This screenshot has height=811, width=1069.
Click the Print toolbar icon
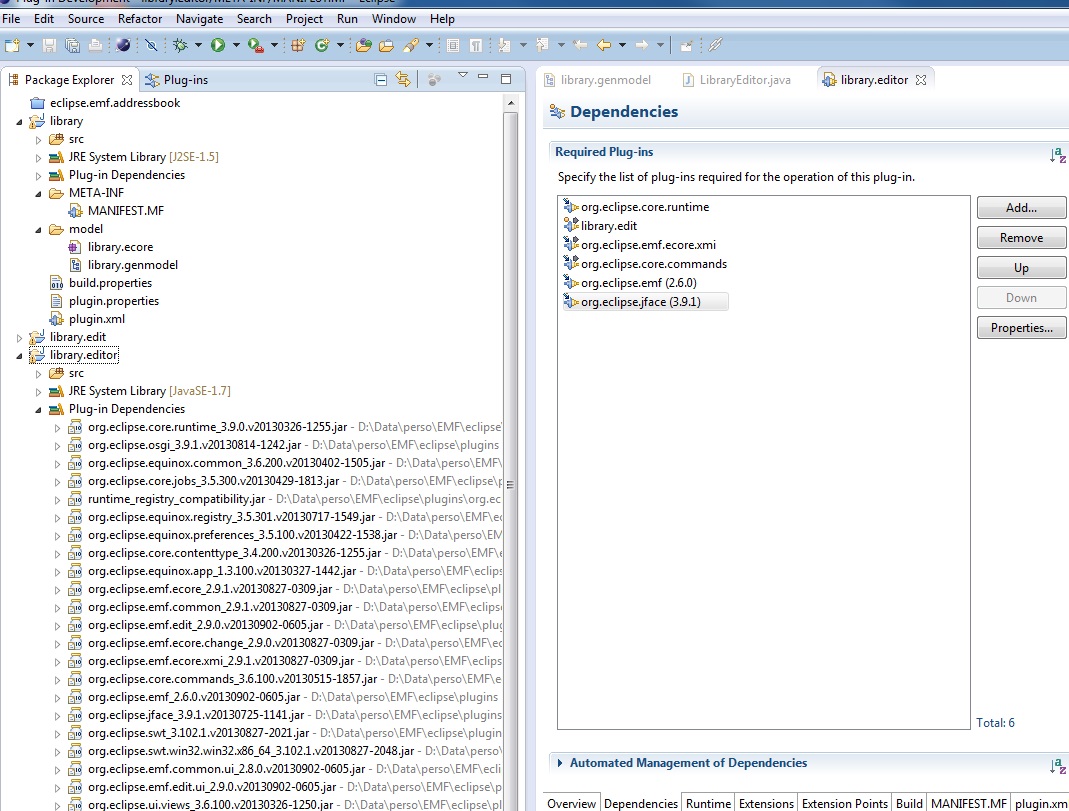click(x=95, y=46)
